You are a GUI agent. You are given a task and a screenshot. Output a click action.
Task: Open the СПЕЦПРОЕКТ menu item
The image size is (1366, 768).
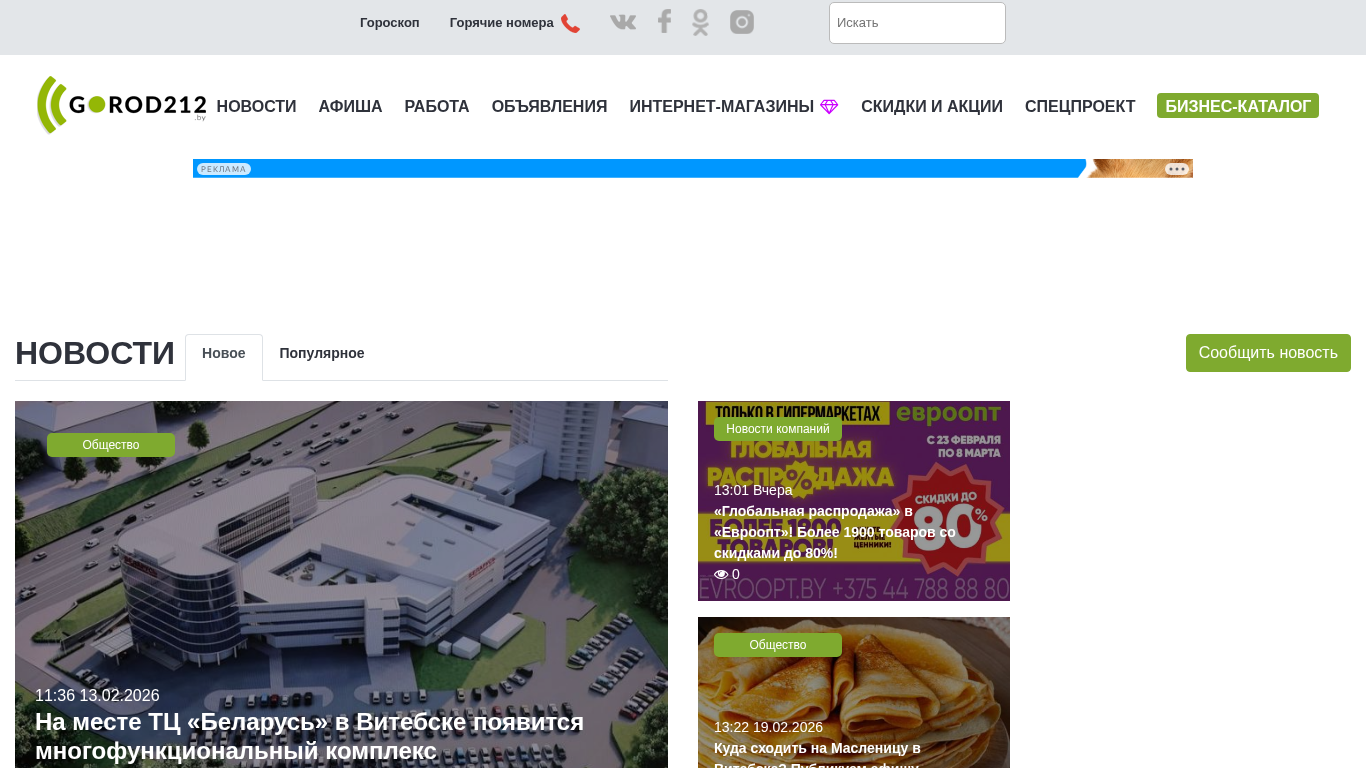tap(1080, 107)
